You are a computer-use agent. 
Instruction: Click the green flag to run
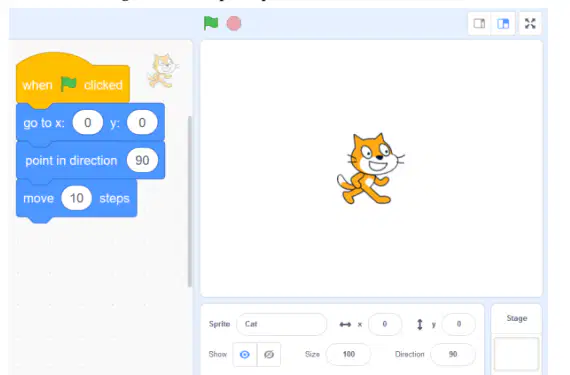(211, 23)
